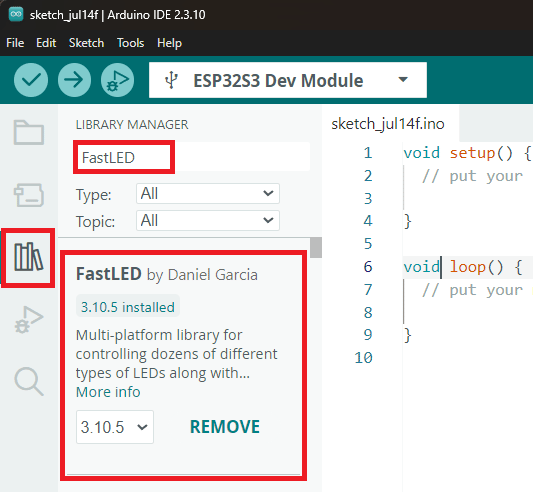This screenshot has height=492, width=533.
Task: Click the Upload arrow button
Action: [x=74, y=80]
